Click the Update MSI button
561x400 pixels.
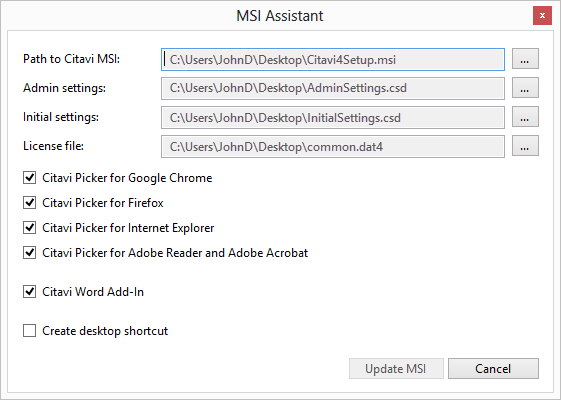(x=396, y=369)
